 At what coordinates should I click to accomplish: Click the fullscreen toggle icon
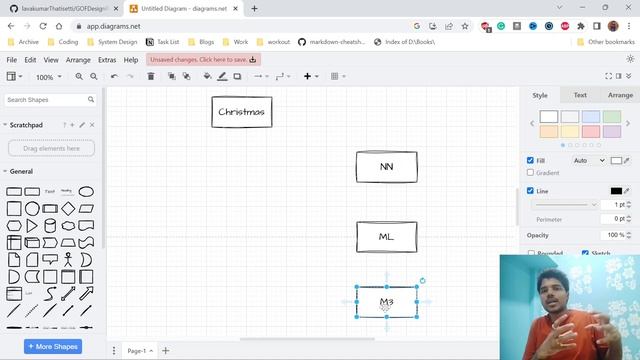608,76
